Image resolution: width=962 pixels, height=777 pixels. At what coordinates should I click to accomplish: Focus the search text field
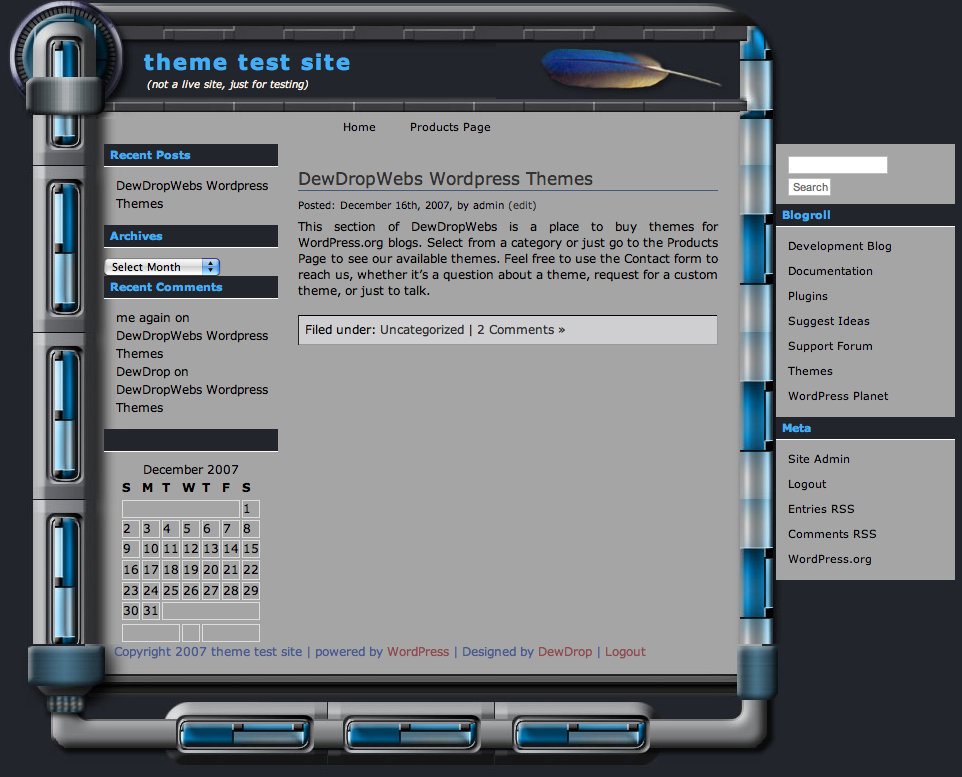coord(837,165)
